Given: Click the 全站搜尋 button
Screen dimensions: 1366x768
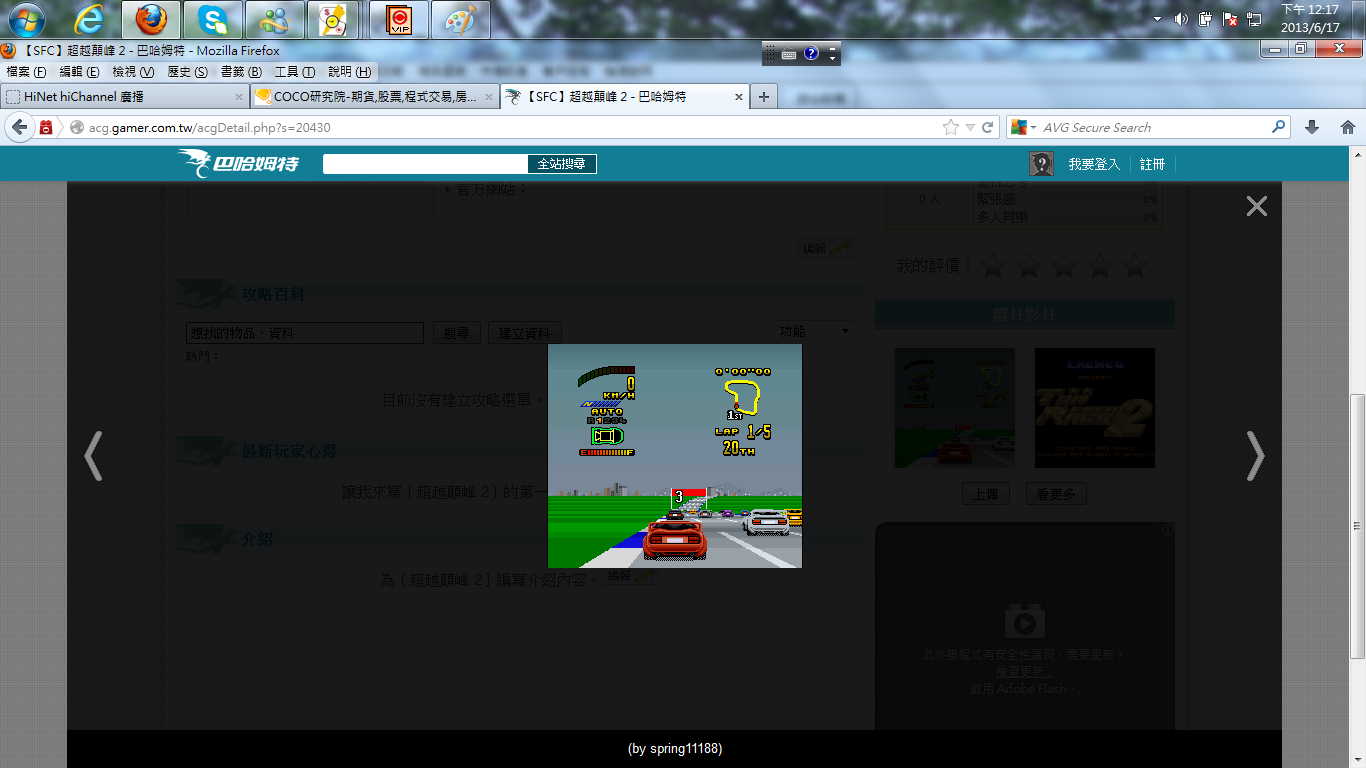Looking at the screenshot, I should coord(561,164).
